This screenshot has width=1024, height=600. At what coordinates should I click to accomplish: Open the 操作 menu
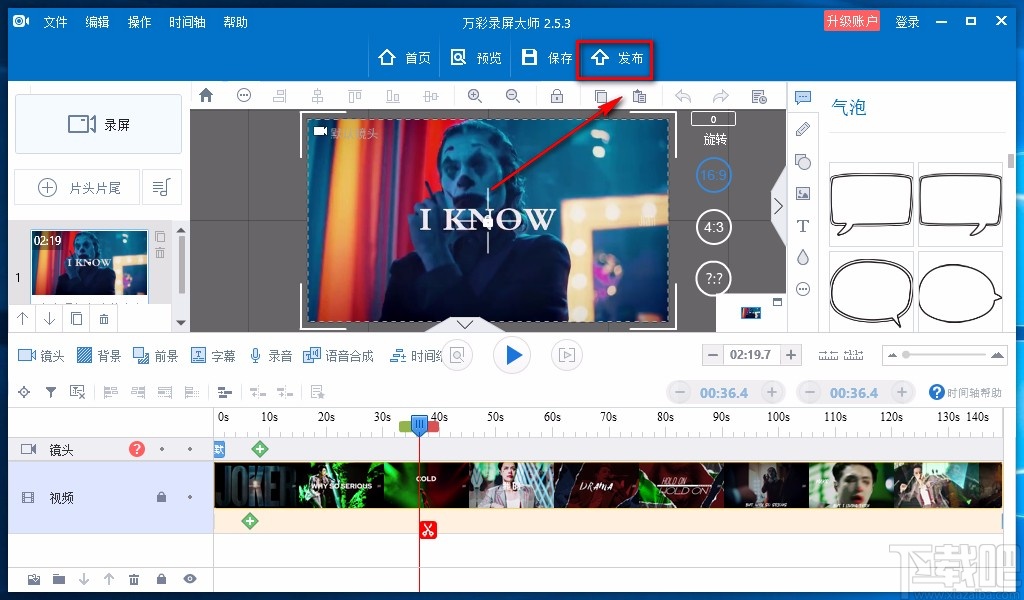[139, 22]
